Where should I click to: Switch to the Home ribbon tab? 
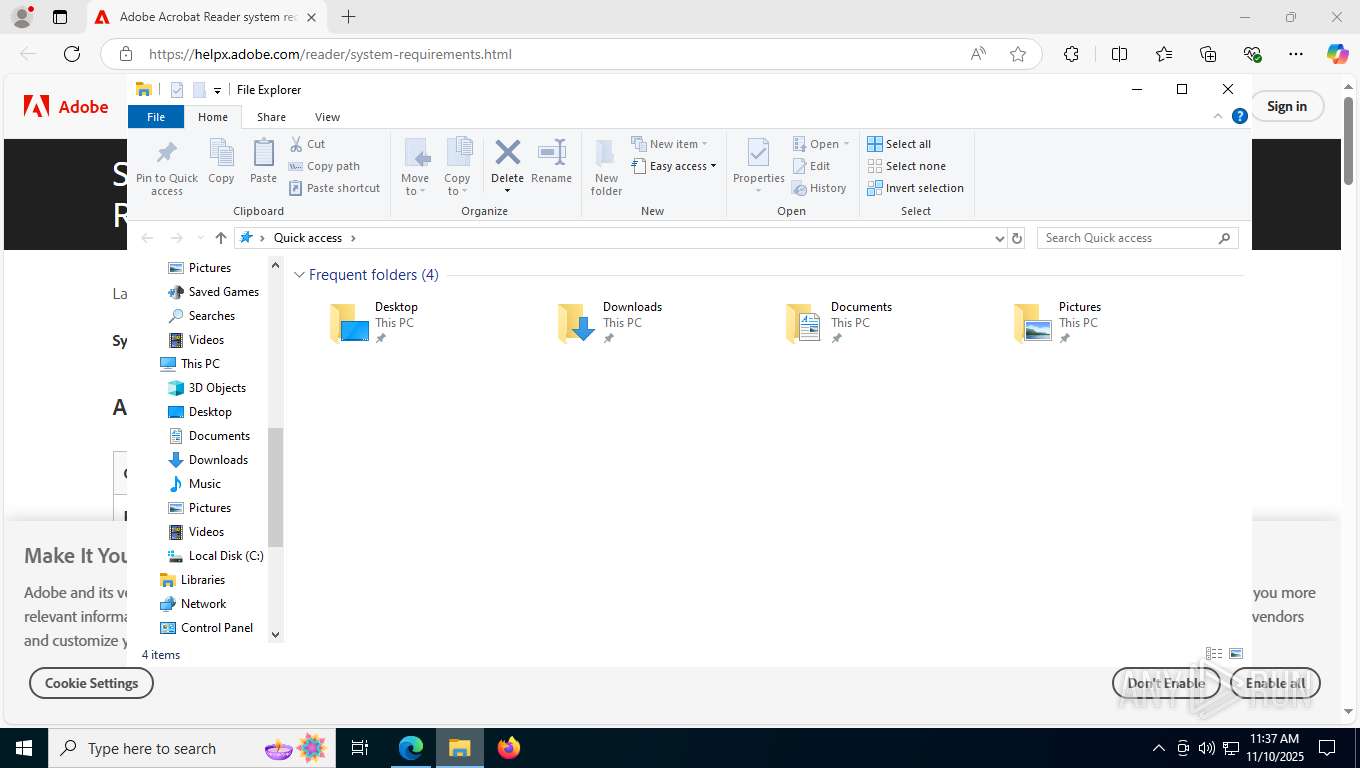[213, 117]
